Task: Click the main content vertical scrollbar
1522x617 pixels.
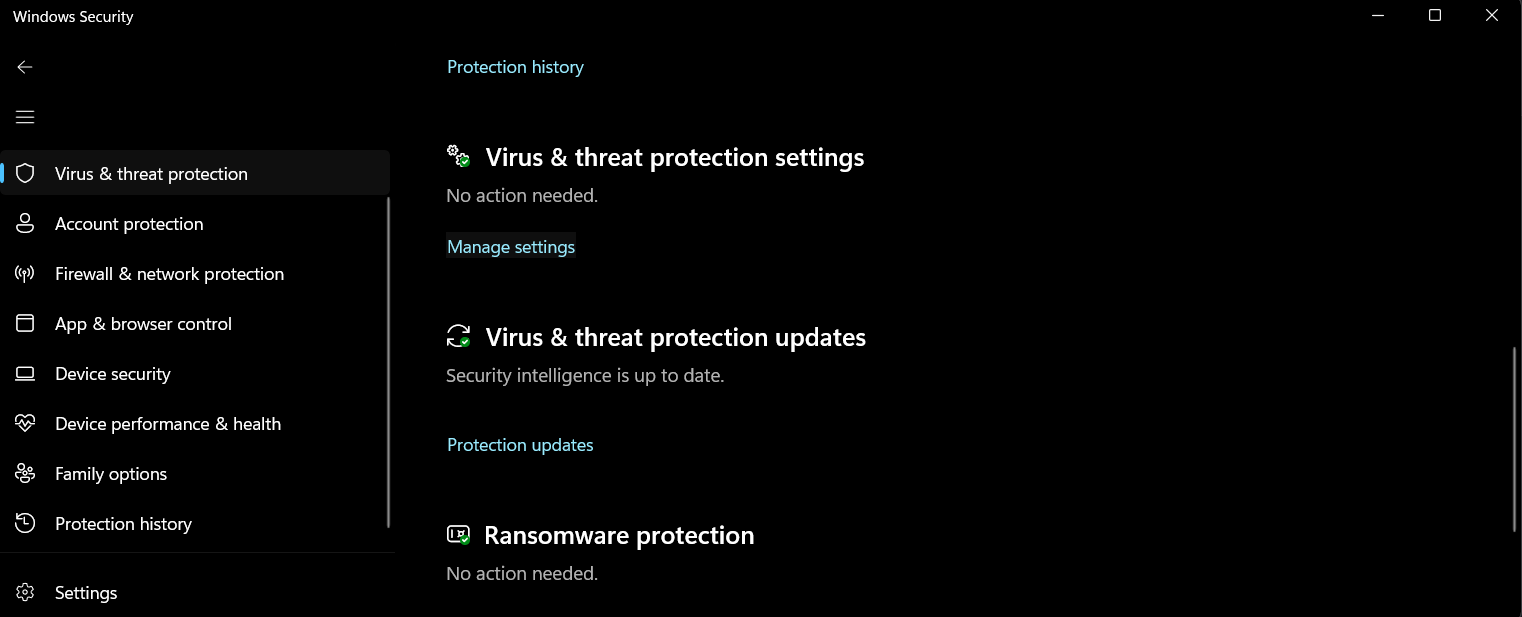Action: click(x=1515, y=438)
